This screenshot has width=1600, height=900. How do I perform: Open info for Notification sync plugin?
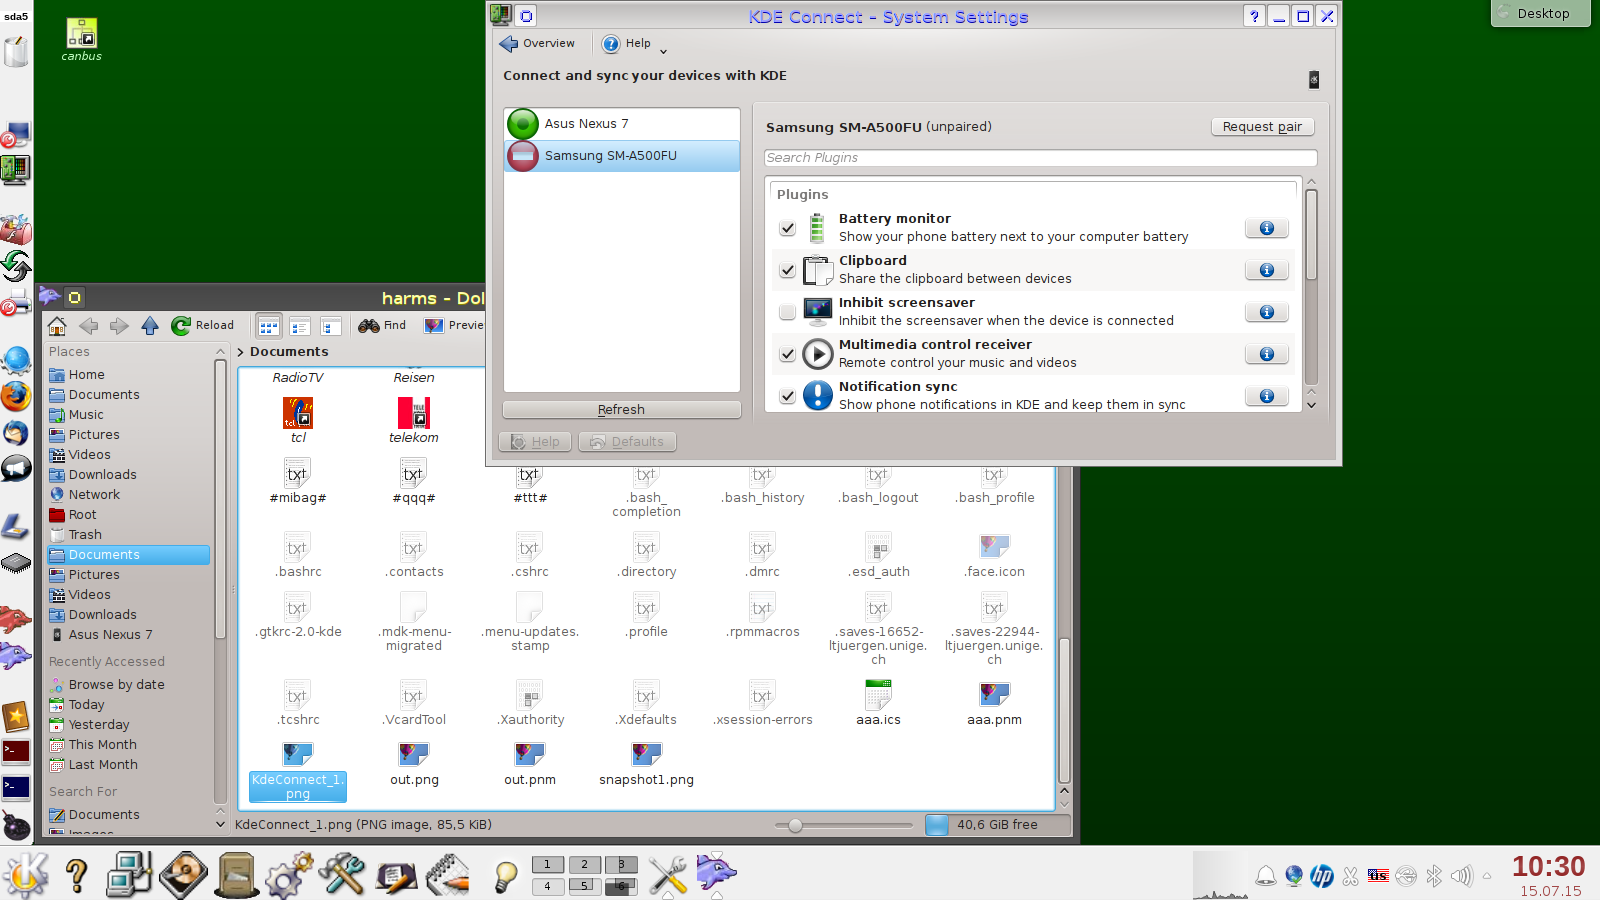[1266, 396]
